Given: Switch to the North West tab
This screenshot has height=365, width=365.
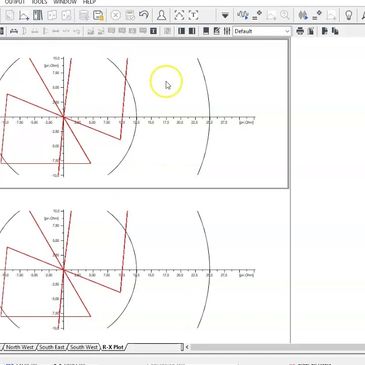Looking at the screenshot, I should coord(20,347).
